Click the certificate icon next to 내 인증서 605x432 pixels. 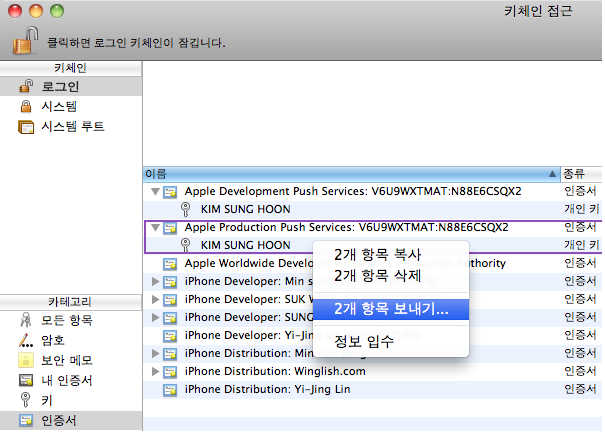pyautogui.click(x=26, y=380)
